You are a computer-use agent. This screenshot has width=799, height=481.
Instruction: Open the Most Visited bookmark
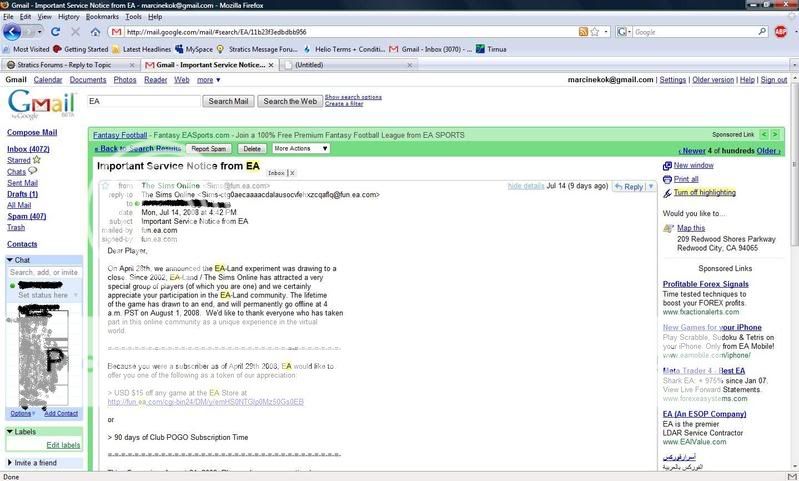click(x=26, y=49)
